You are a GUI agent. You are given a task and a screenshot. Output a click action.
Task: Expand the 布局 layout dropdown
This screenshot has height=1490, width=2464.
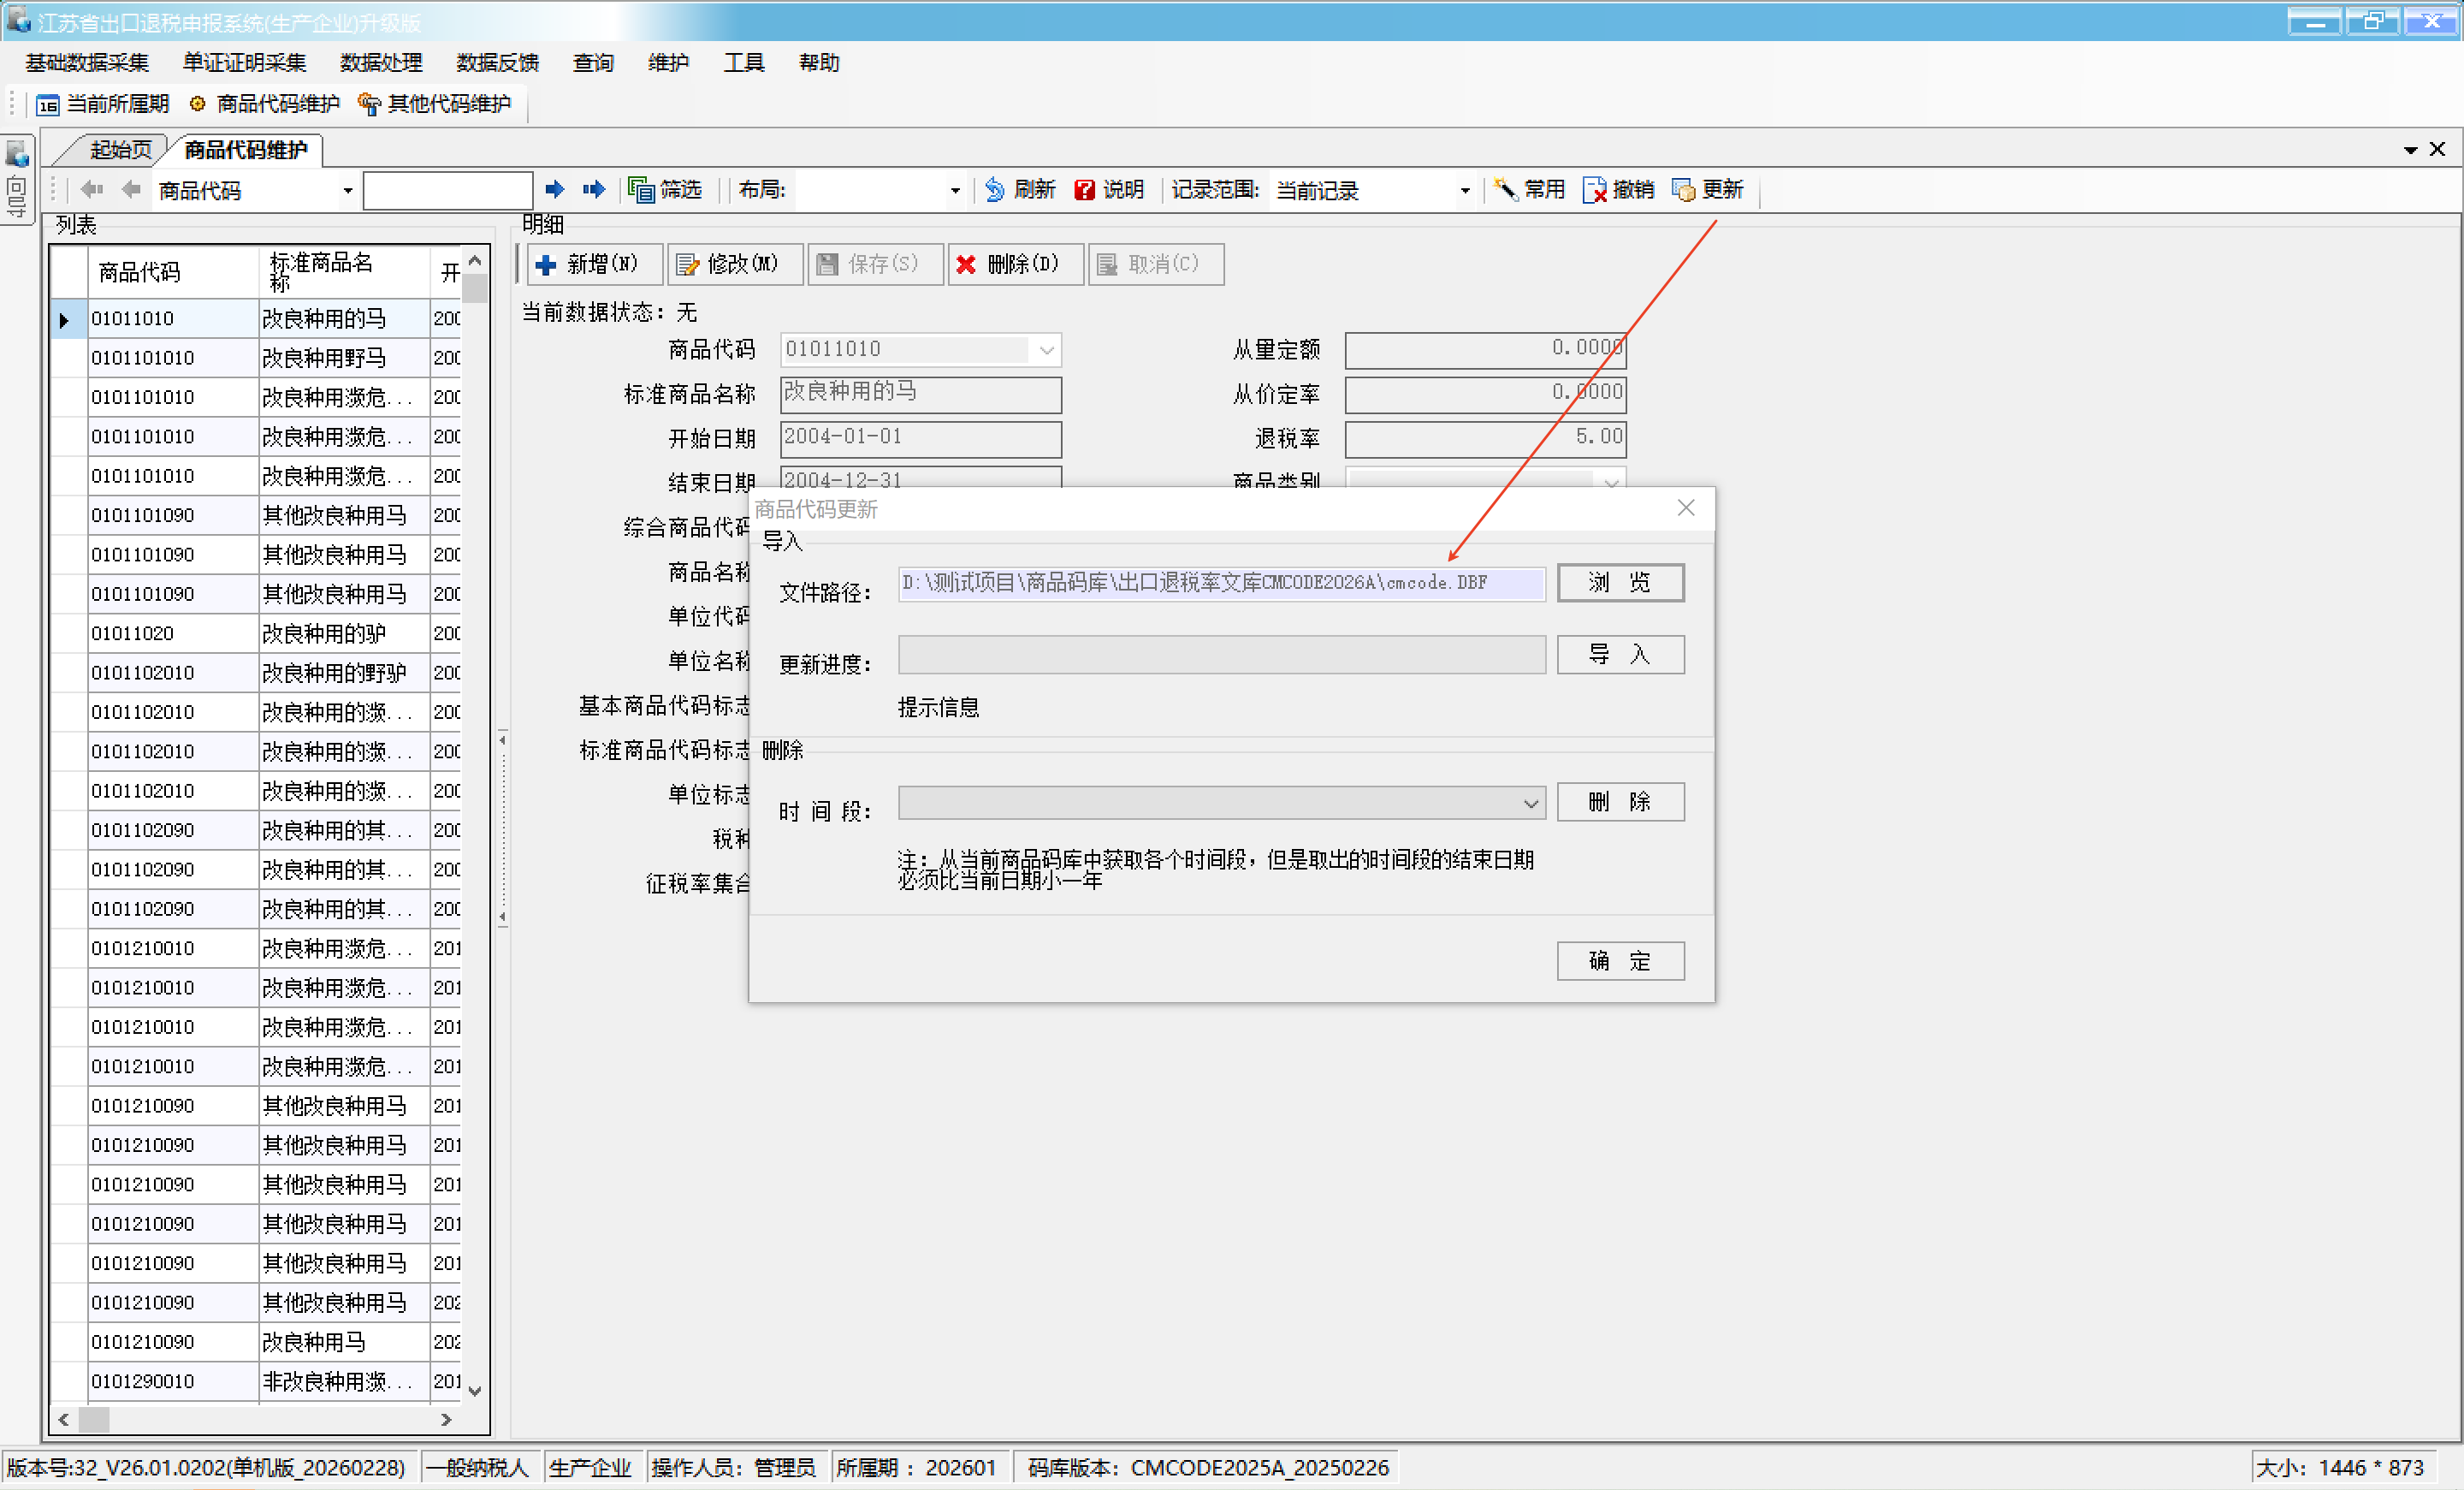(954, 190)
